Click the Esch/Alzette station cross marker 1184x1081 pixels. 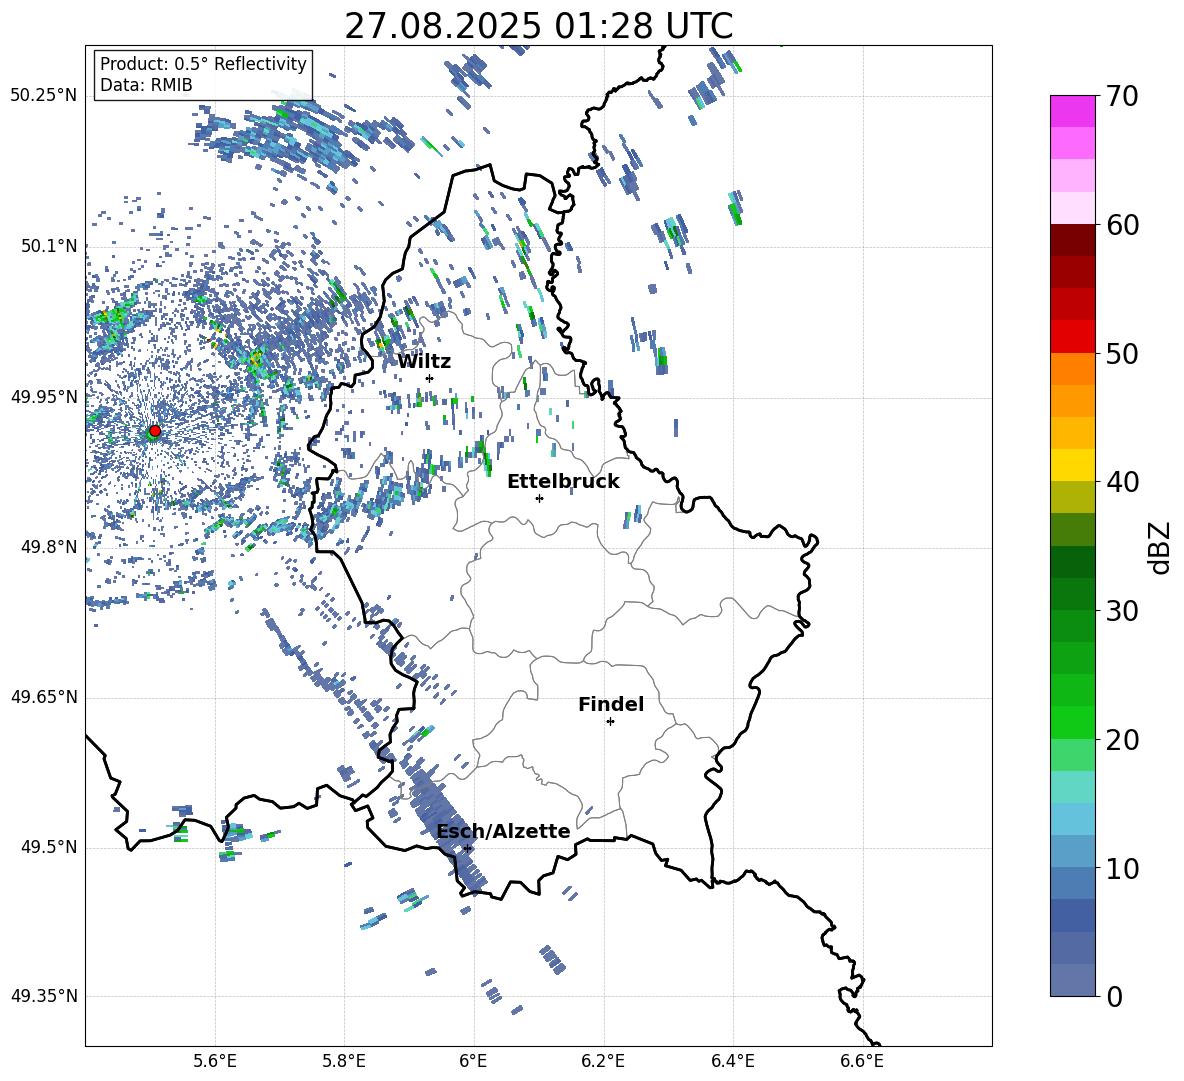pyautogui.click(x=467, y=848)
